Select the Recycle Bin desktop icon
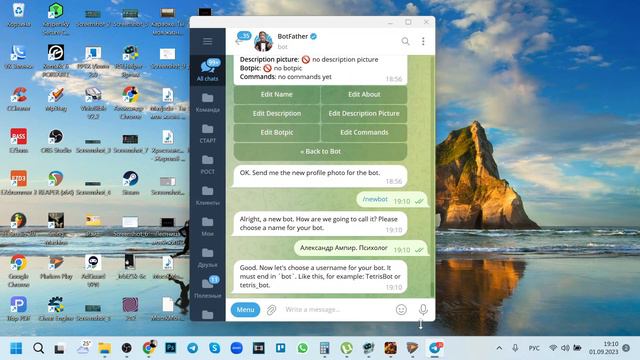Image resolution: width=640 pixels, height=360 pixels. (18, 15)
